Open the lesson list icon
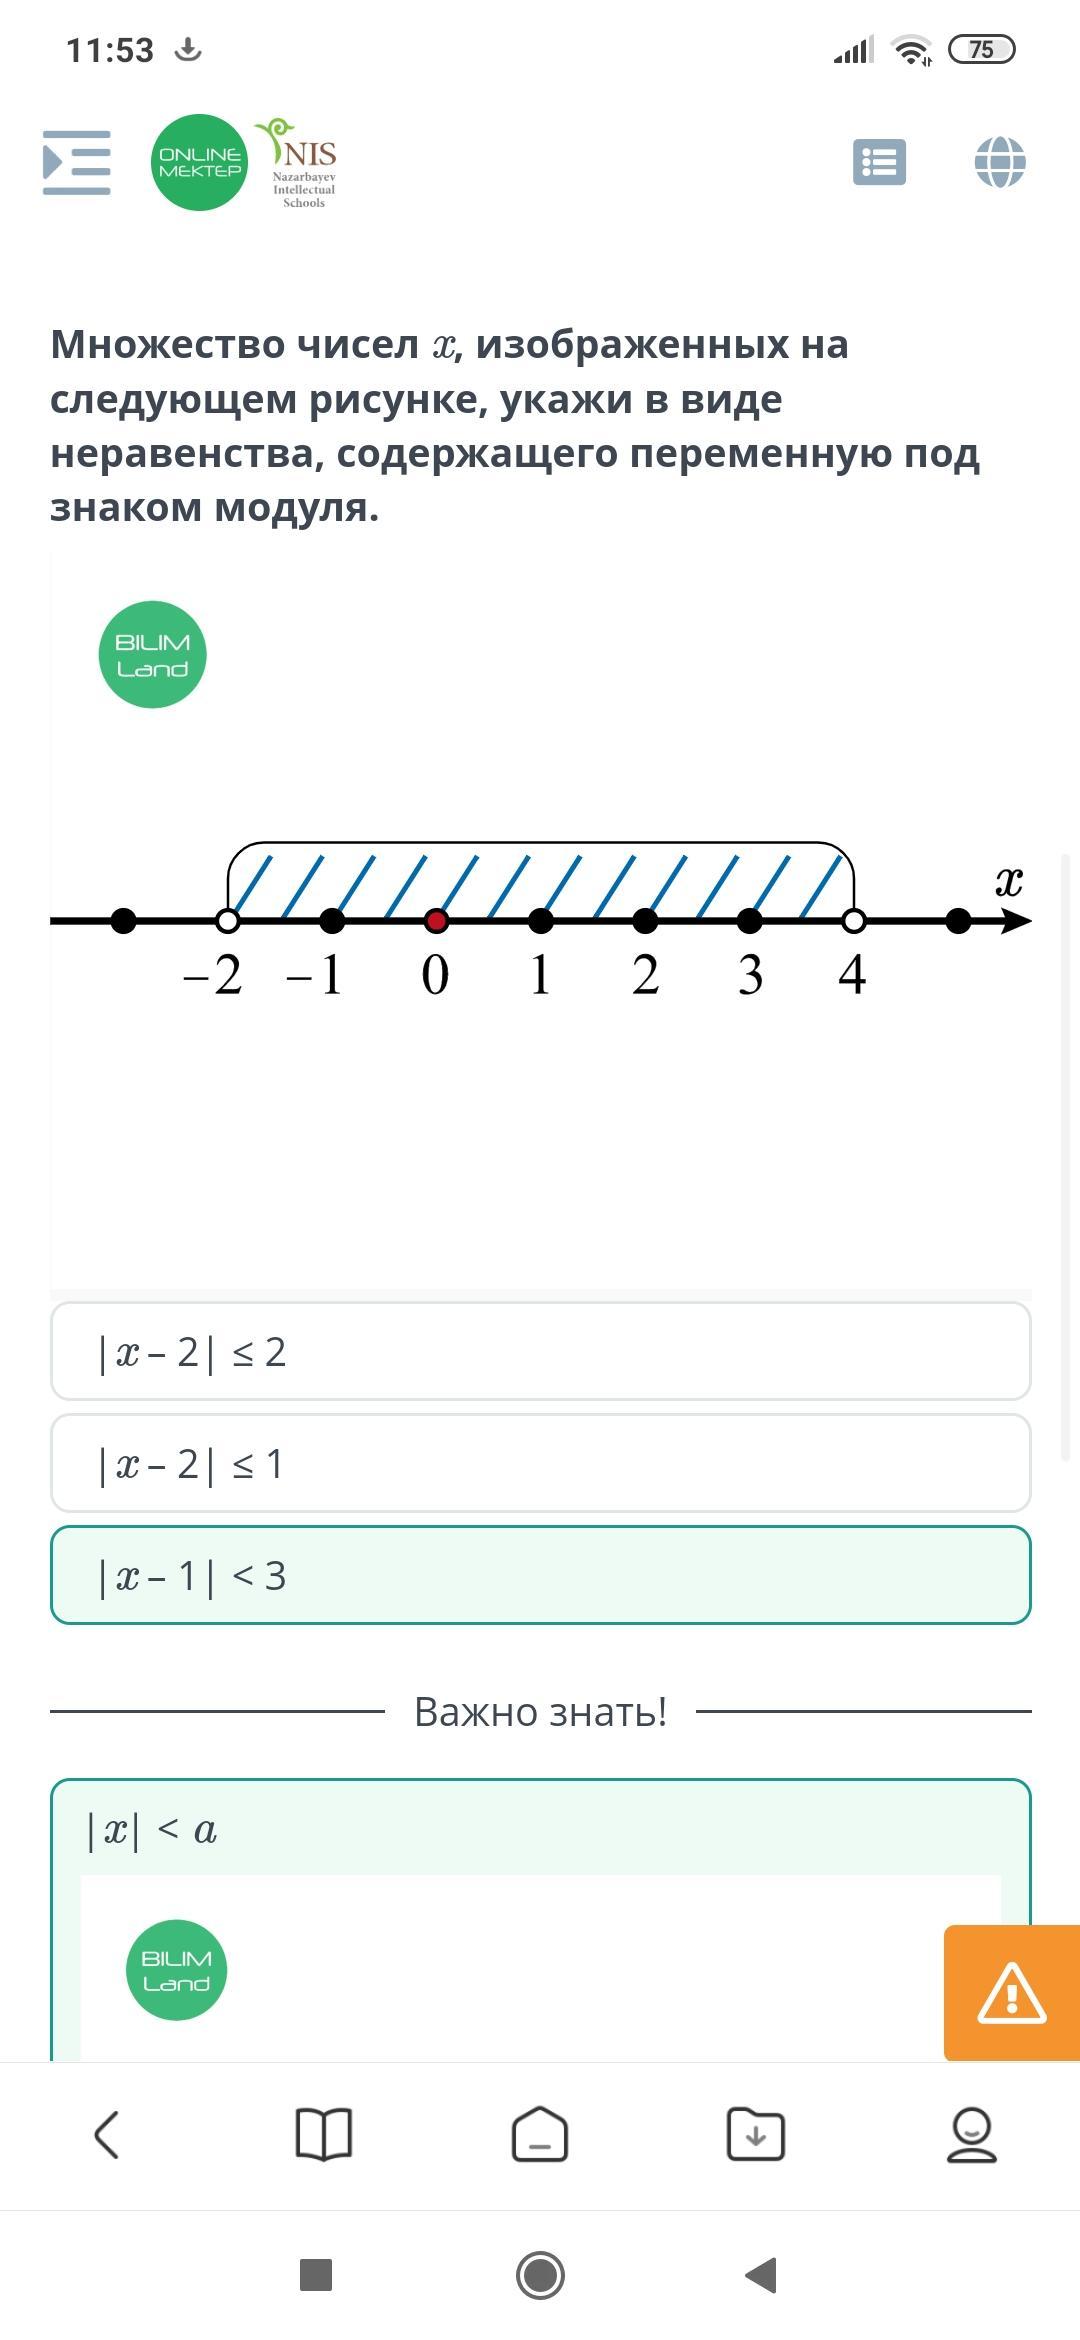 (x=879, y=162)
